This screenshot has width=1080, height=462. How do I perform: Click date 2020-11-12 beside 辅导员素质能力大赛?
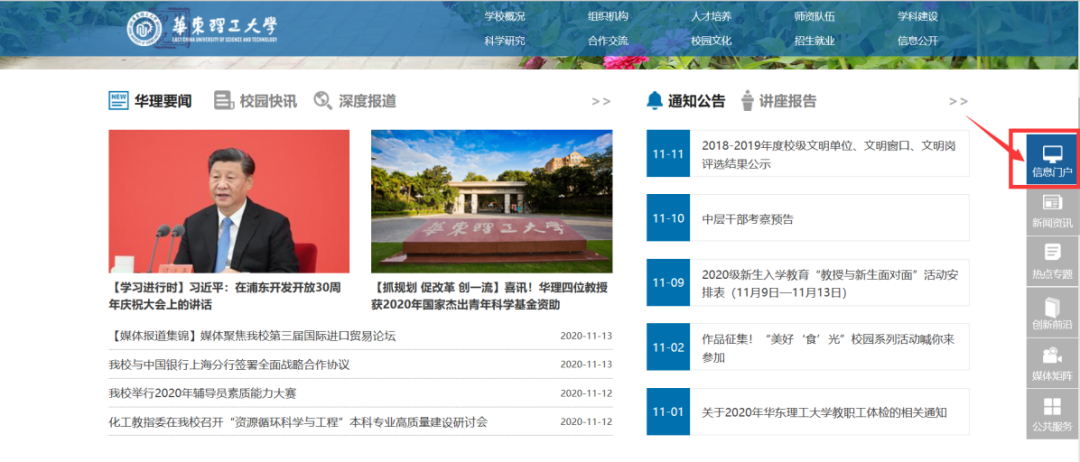coord(586,394)
